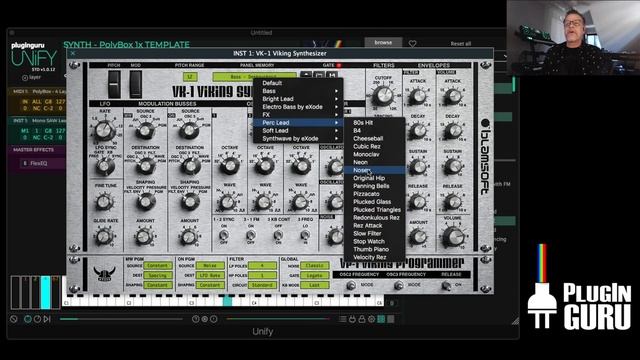Click the Volume envelope Decay knob

coord(453,131)
